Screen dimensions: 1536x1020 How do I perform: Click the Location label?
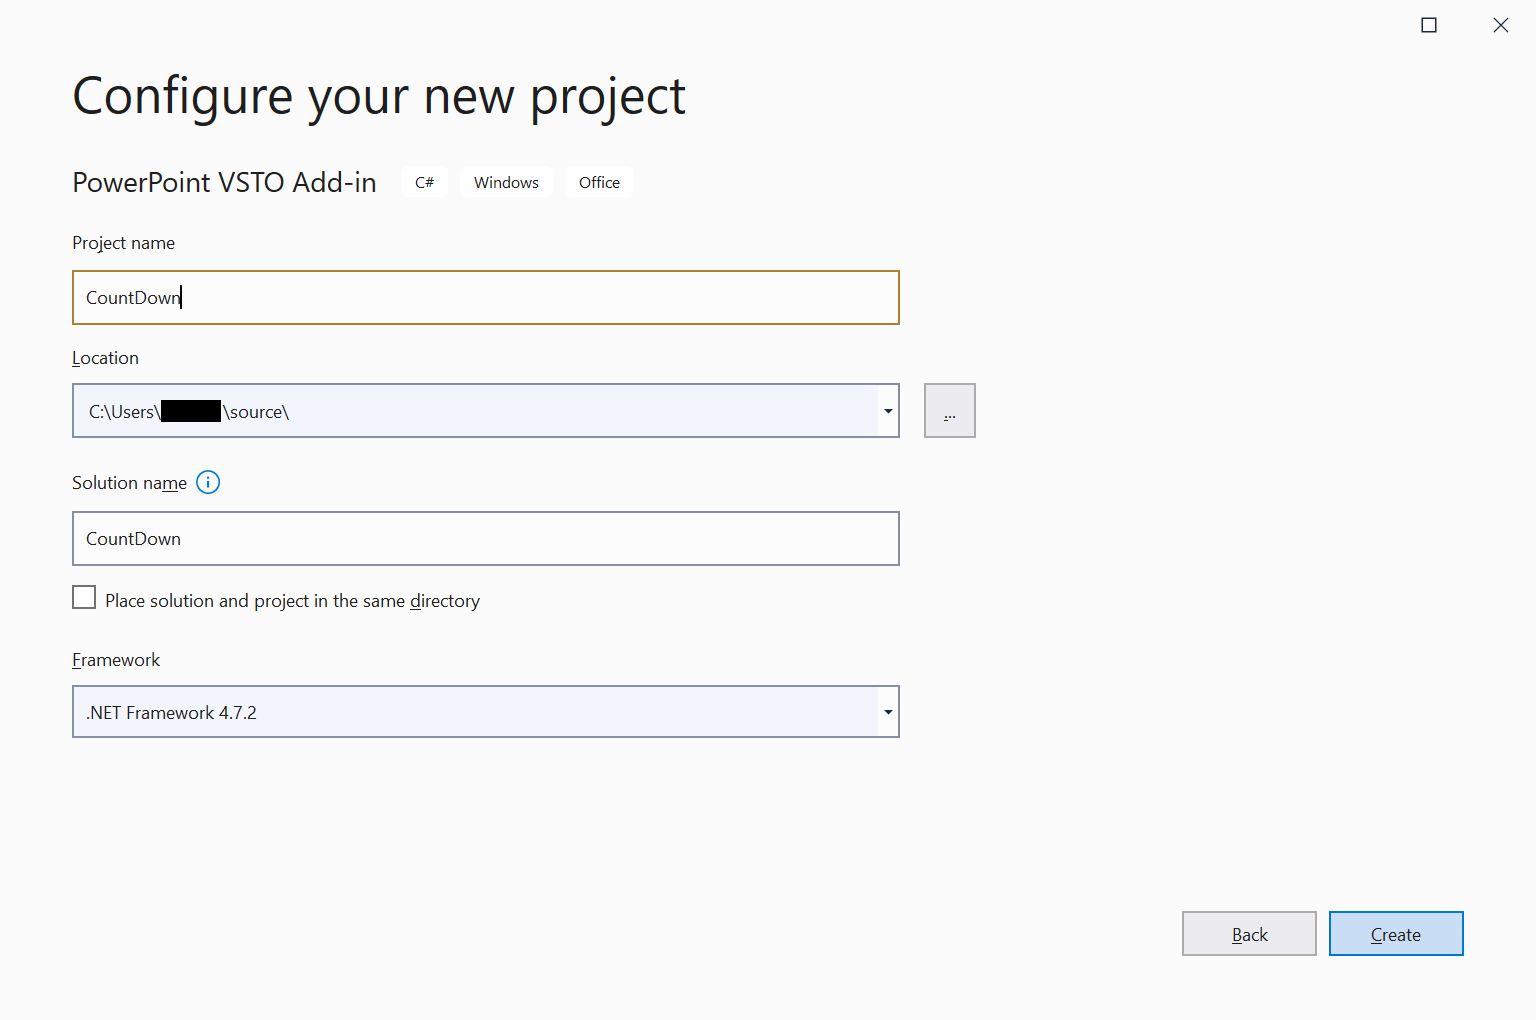pos(105,358)
